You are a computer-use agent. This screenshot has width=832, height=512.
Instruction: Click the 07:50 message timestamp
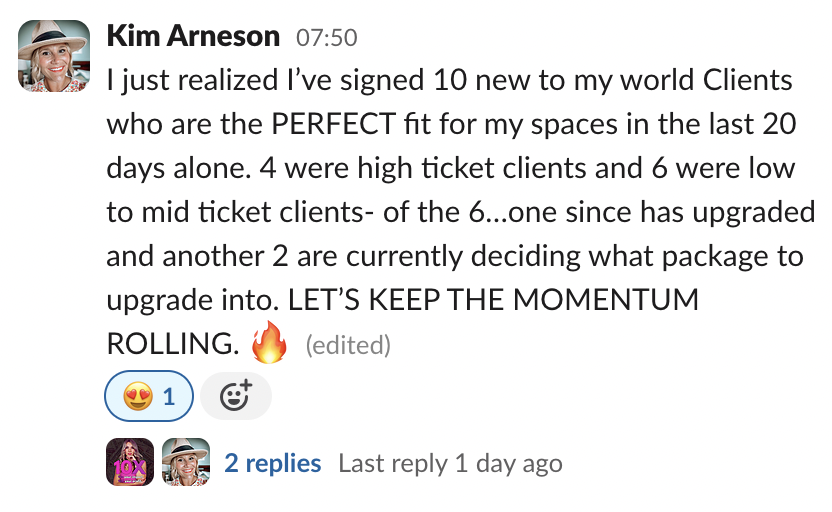point(326,39)
